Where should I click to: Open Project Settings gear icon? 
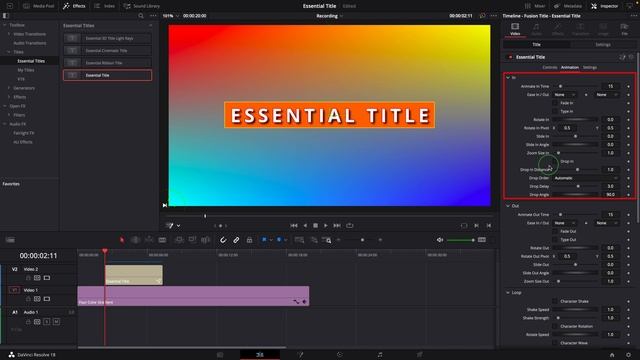tap(629, 355)
